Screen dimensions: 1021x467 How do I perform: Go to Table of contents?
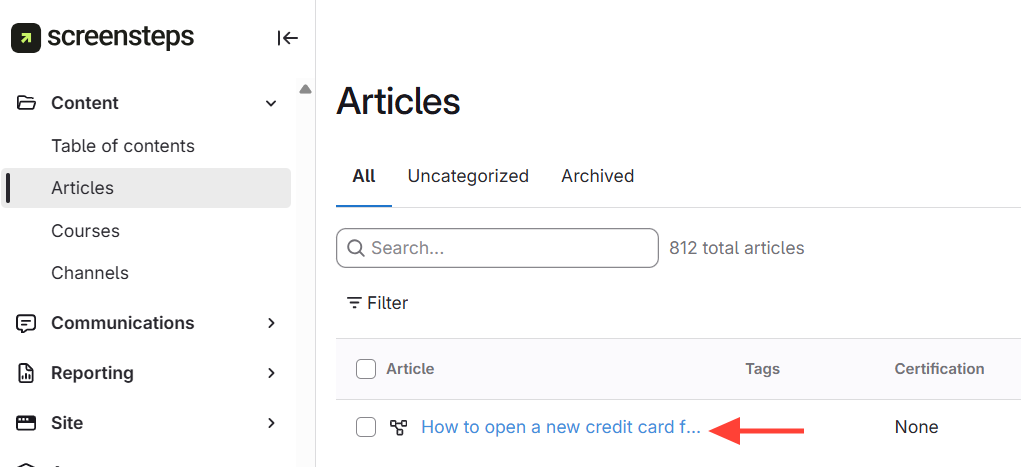pyautogui.click(x=123, y=146)
